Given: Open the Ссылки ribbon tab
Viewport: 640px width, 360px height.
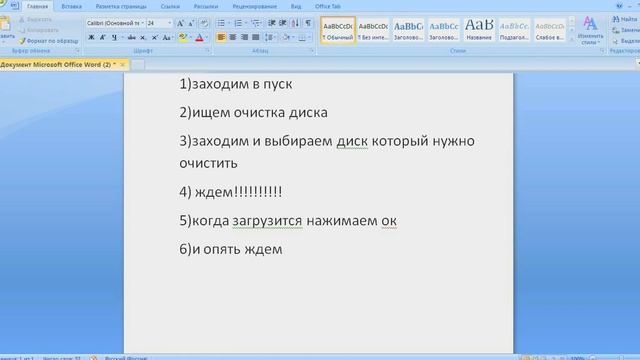Looking at the screenshot, I should pos(170,7).
